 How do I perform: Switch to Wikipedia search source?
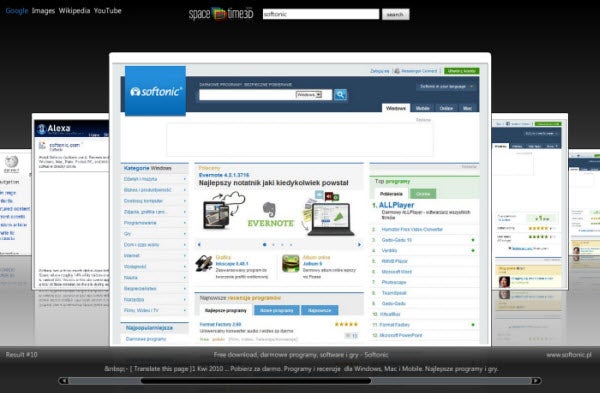(74, 11)
